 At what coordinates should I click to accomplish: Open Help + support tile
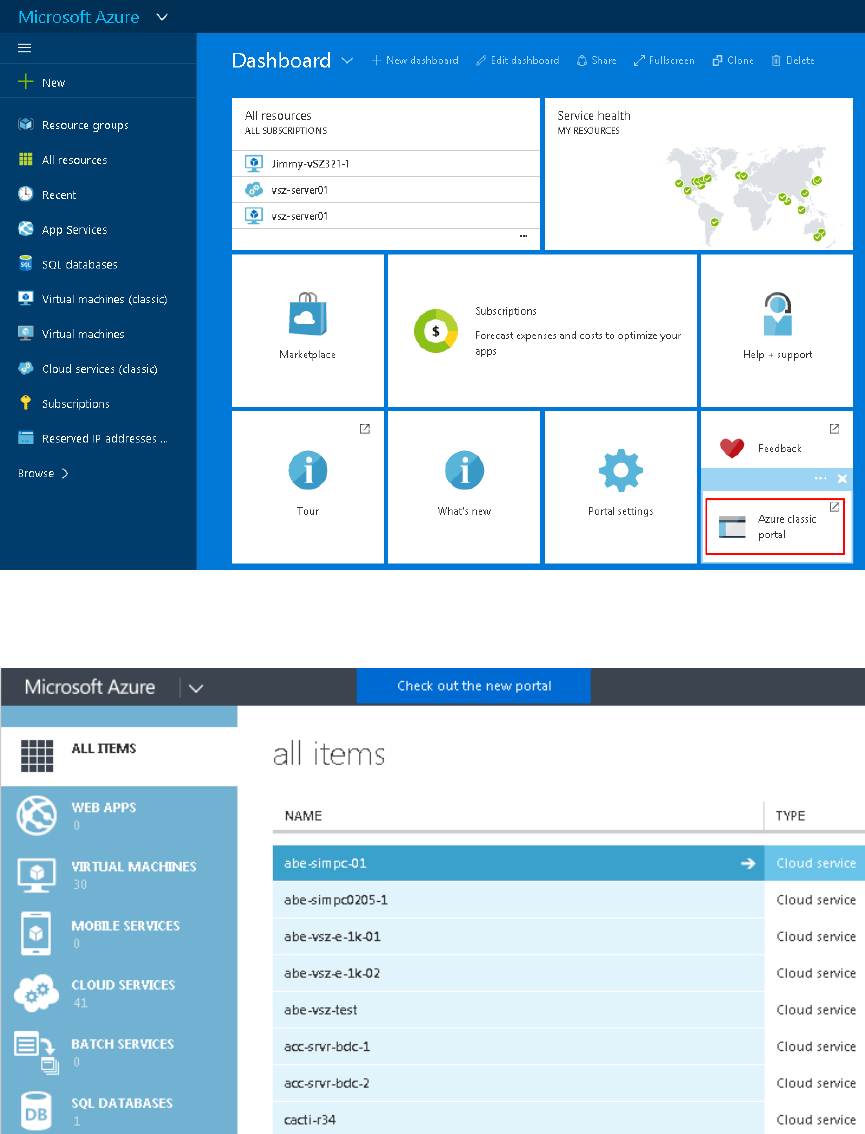pos(777,331)
